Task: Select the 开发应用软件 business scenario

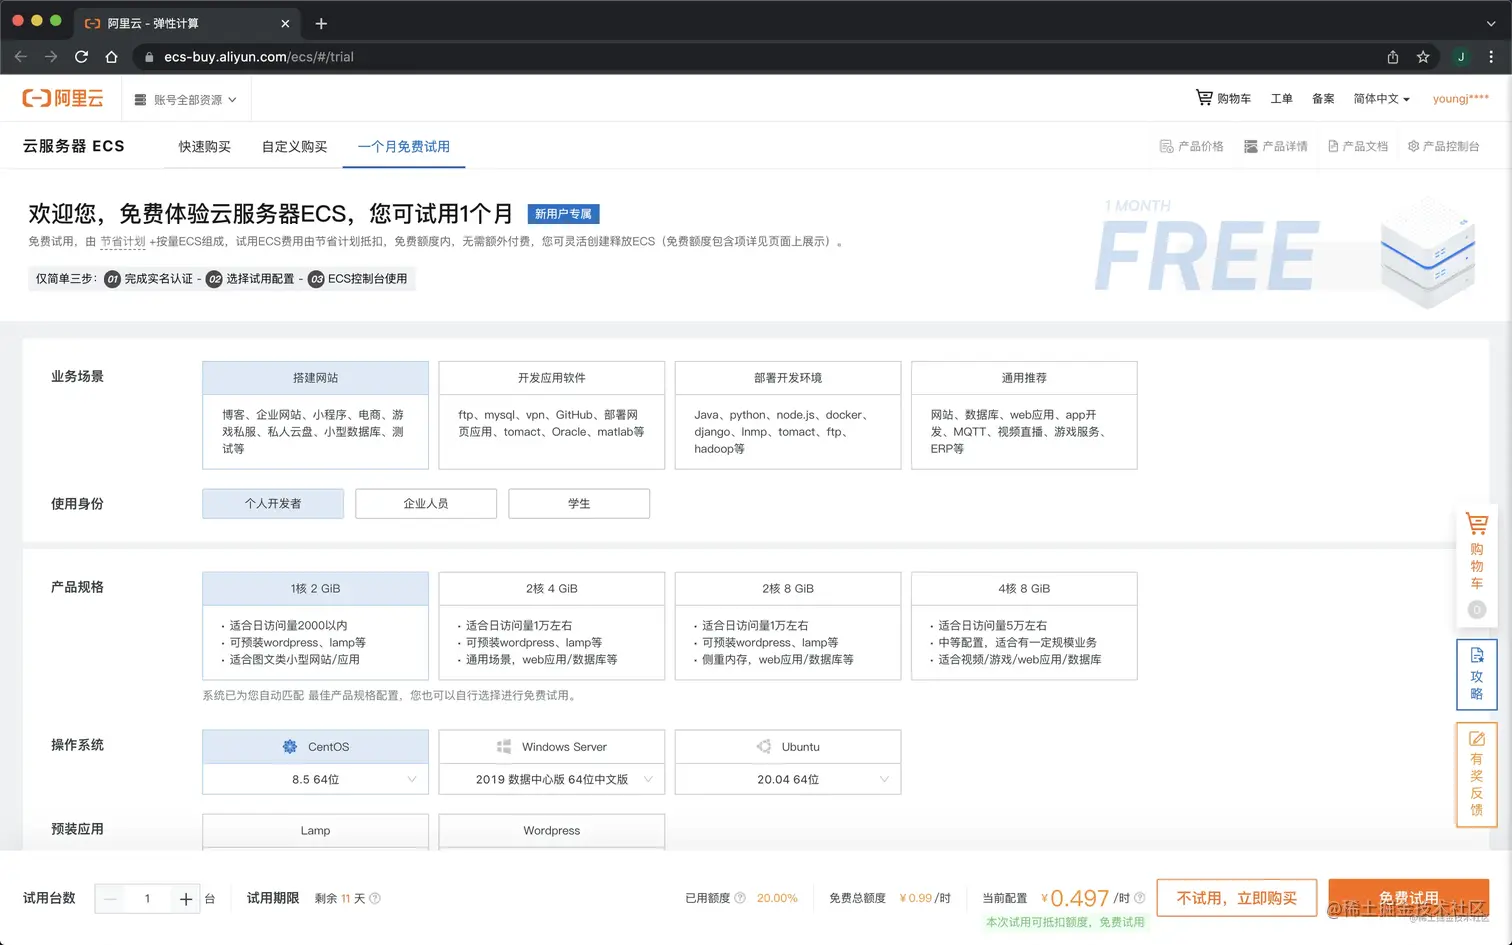Action: click(x=552, y=414)
